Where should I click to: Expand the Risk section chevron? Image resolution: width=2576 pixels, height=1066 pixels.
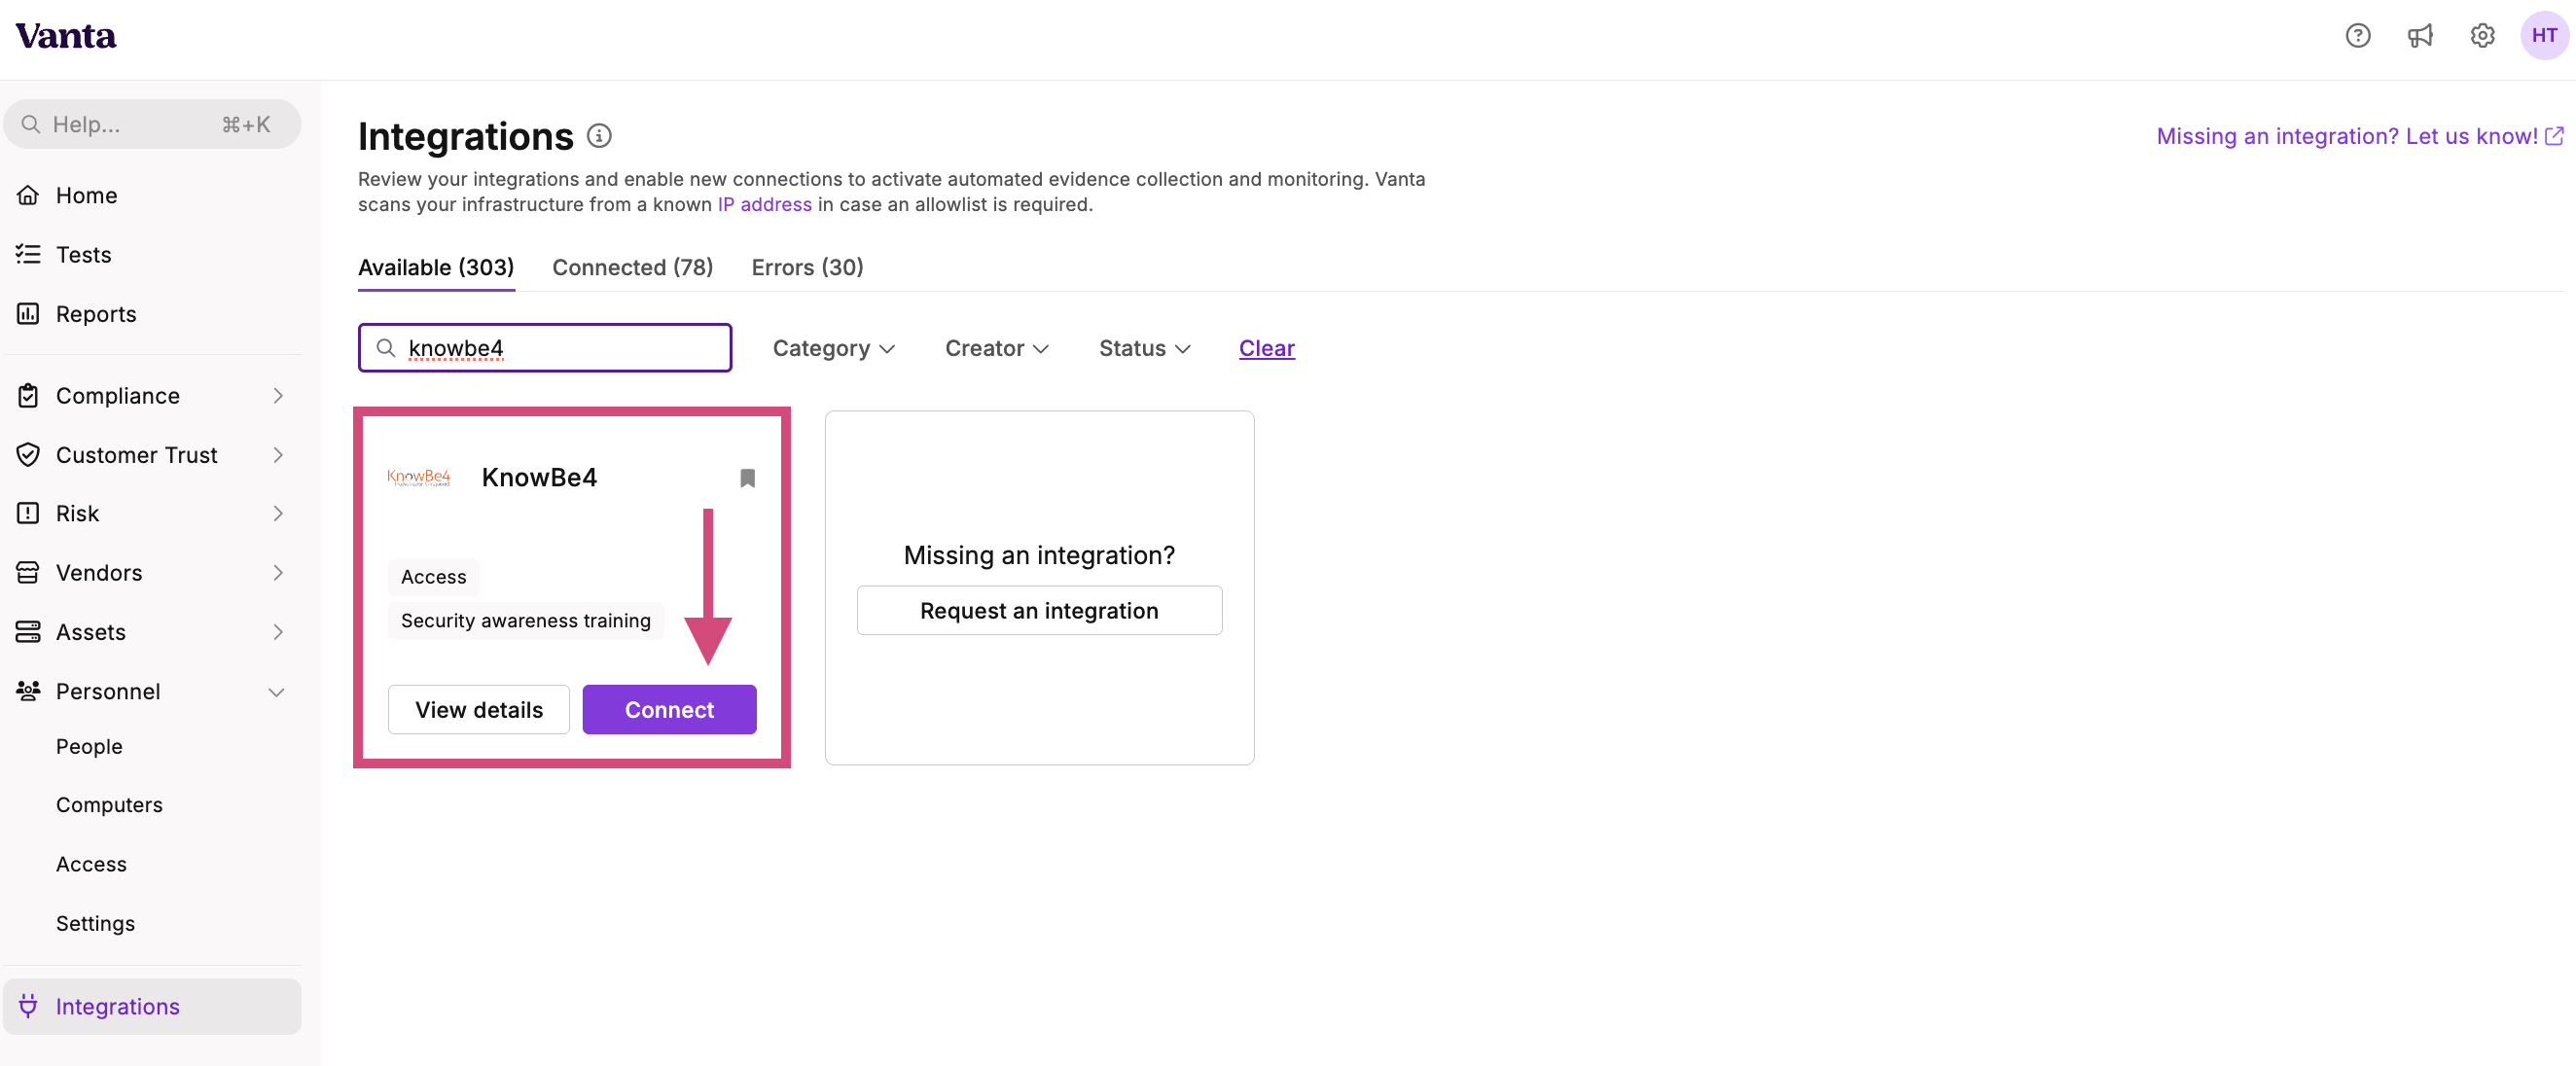point(278,513)
